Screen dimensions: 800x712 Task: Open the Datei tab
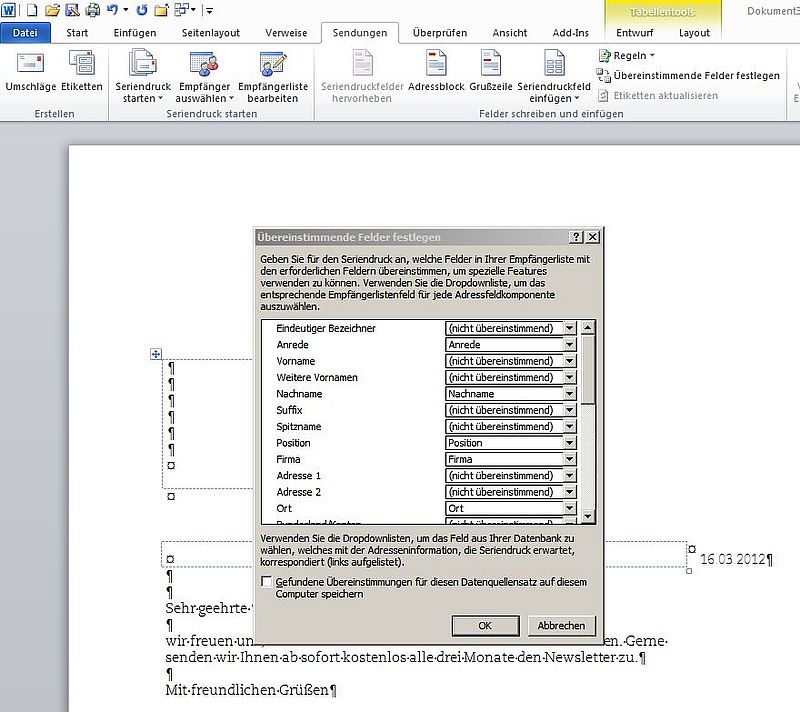point(26,33)
